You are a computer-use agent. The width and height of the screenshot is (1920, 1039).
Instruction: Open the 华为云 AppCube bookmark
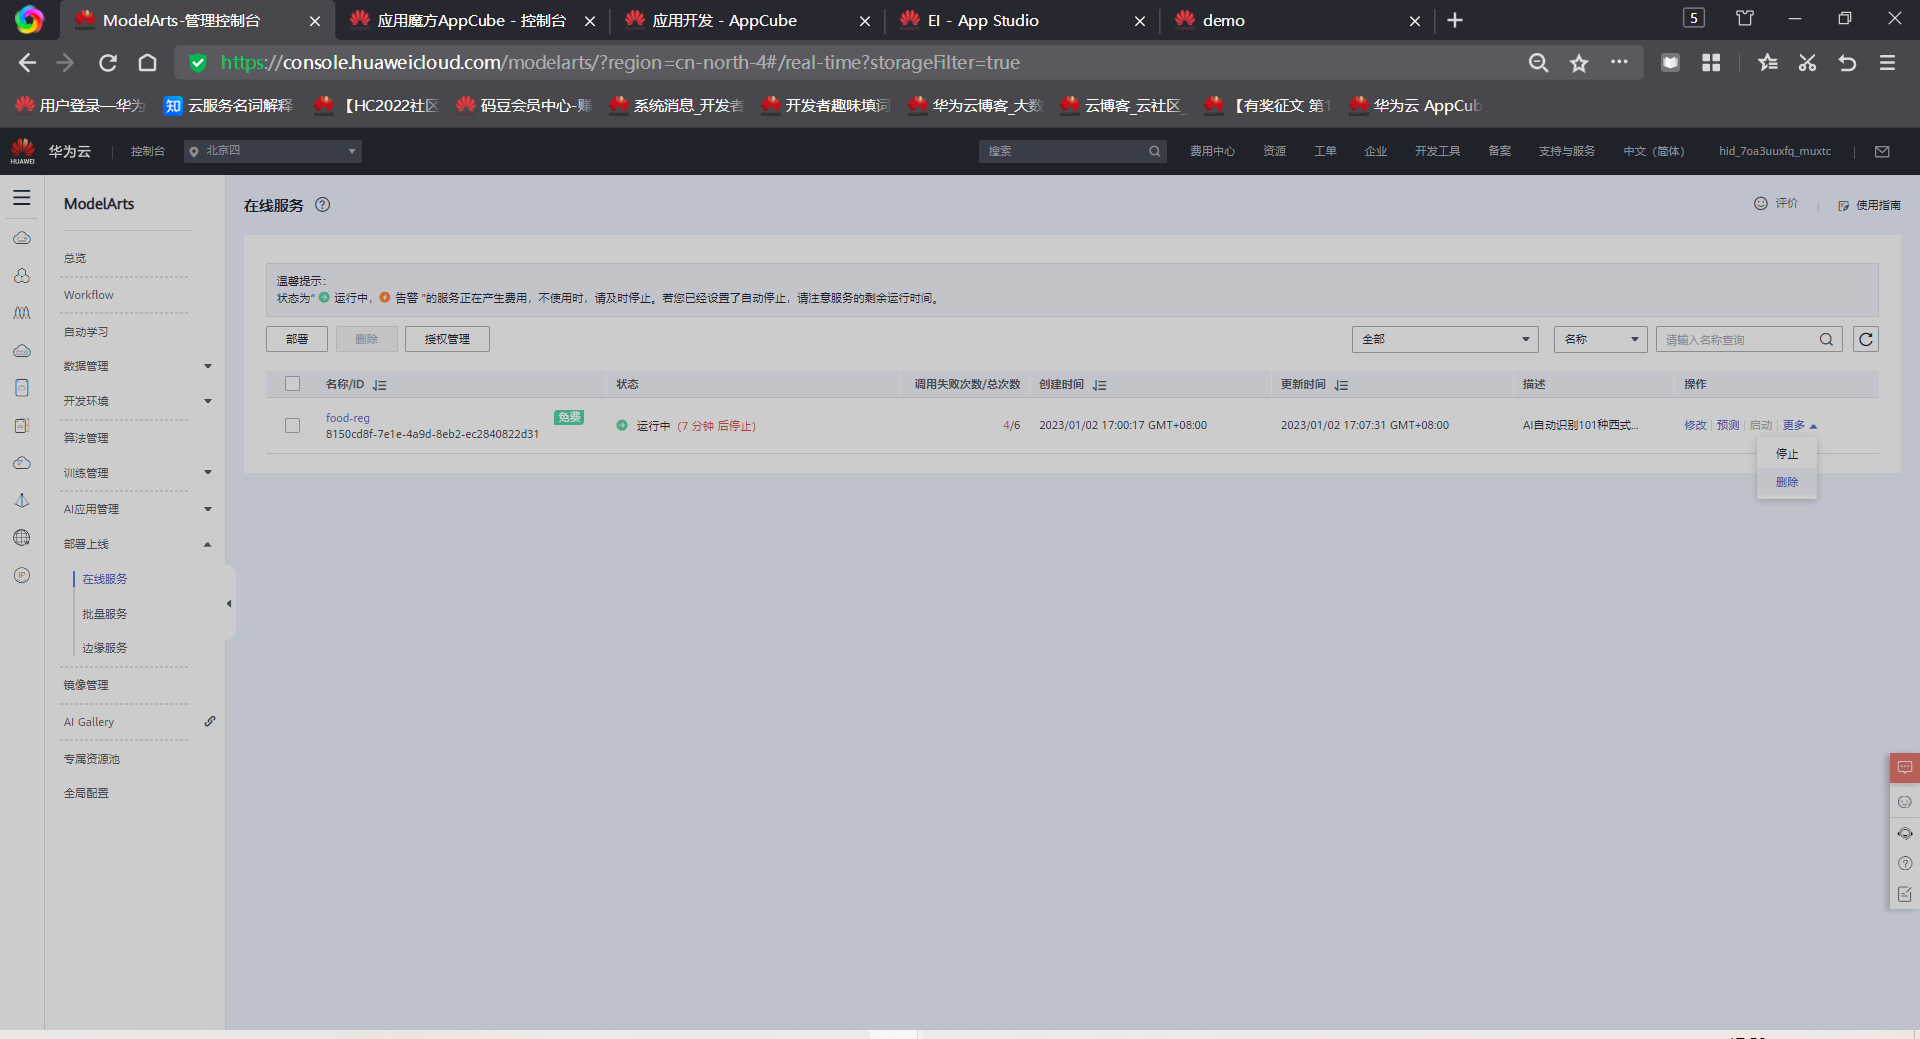(1415, 105)
